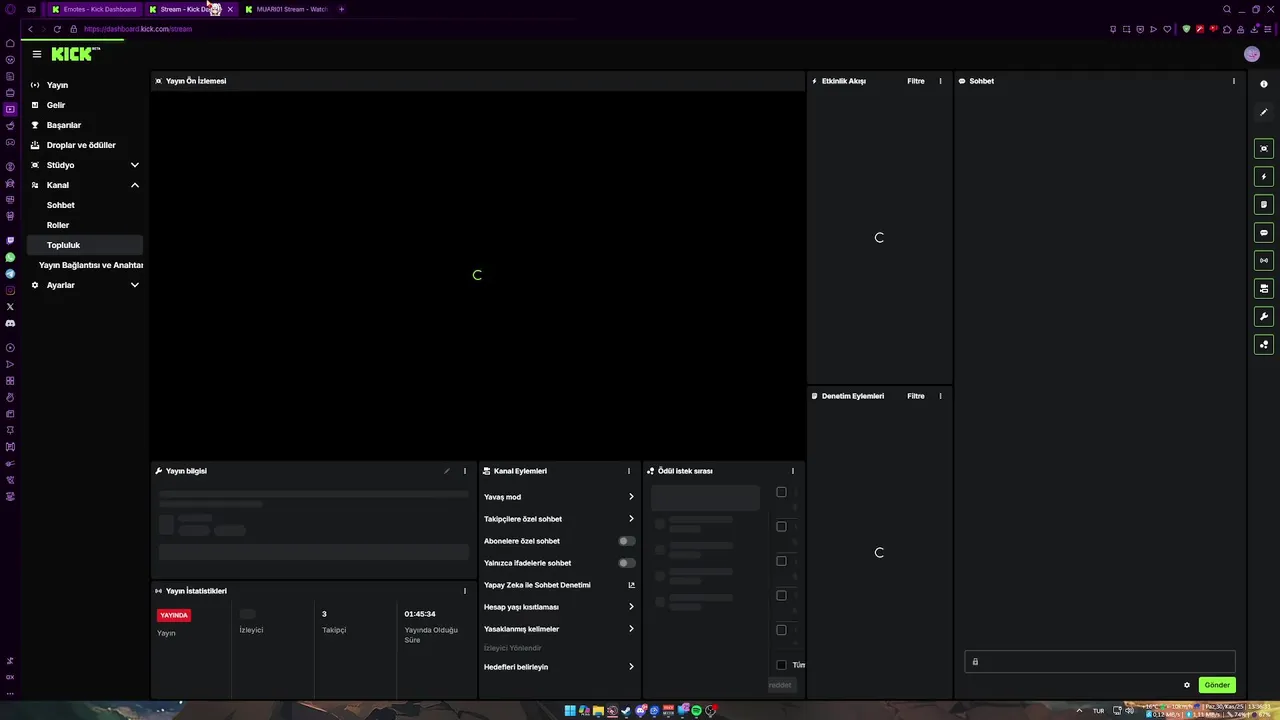Toggle the stream preview widget icon in rail

tap(1264, 148)
